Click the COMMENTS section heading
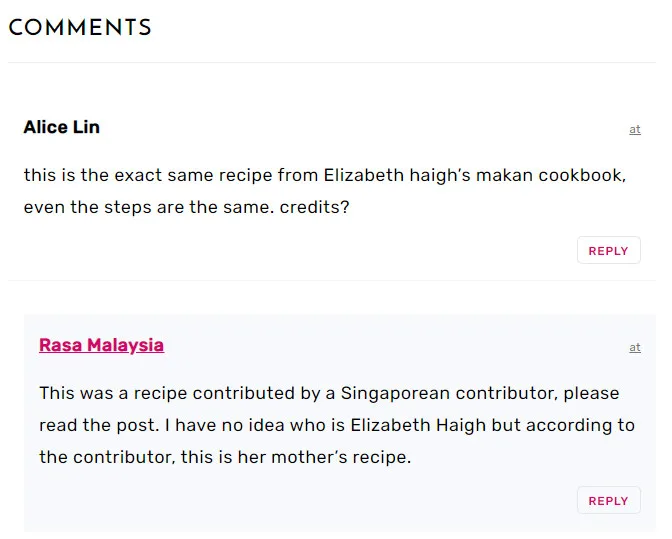 tap(80, 28)
